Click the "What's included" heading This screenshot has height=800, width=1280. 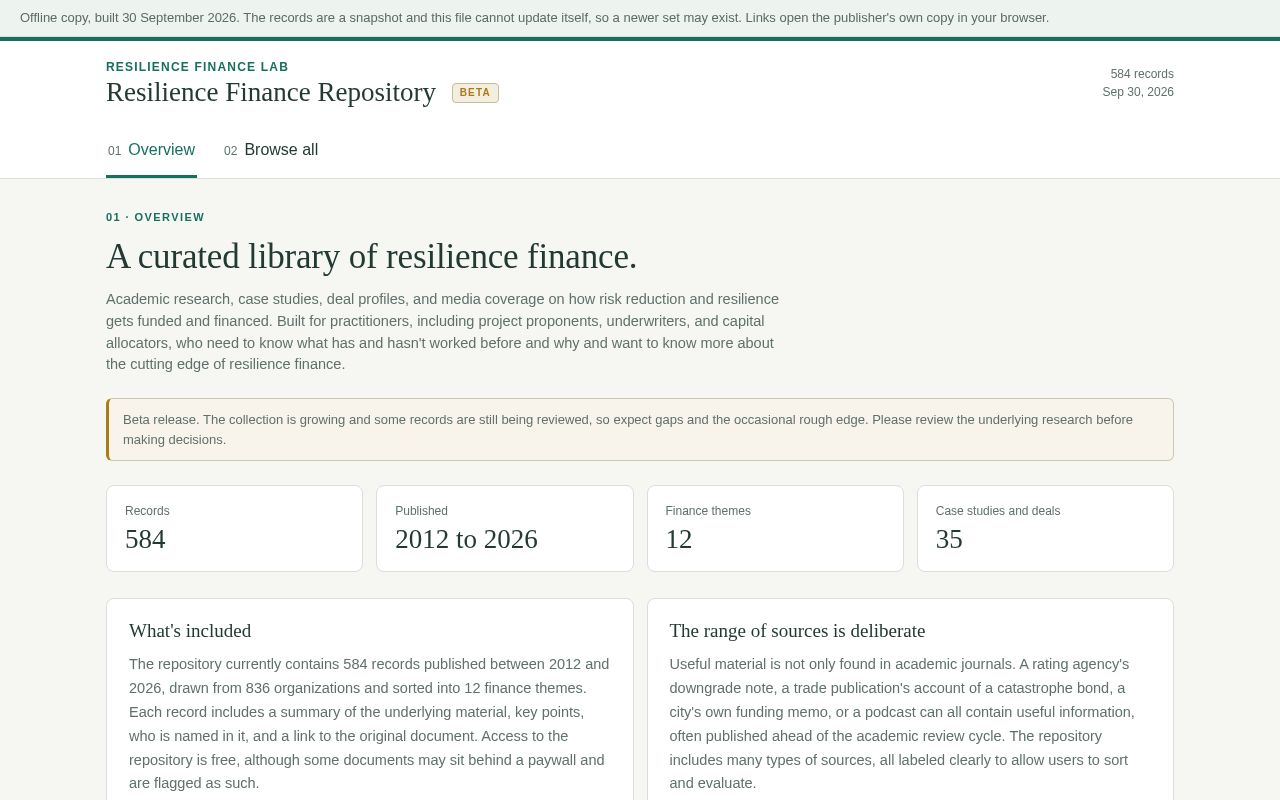pos(190,631)
